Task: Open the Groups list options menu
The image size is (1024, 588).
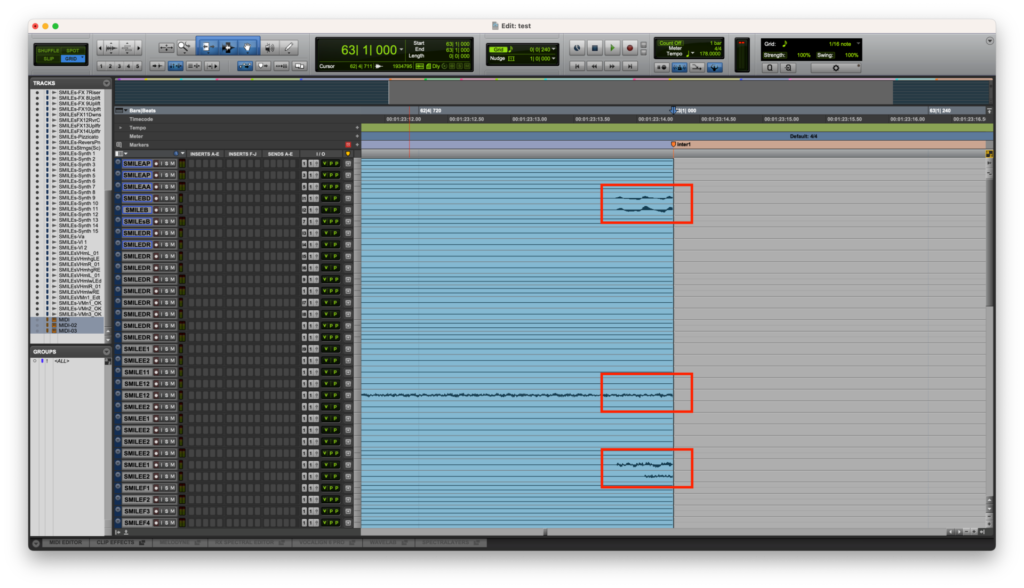Action: [x=106, y=351]
